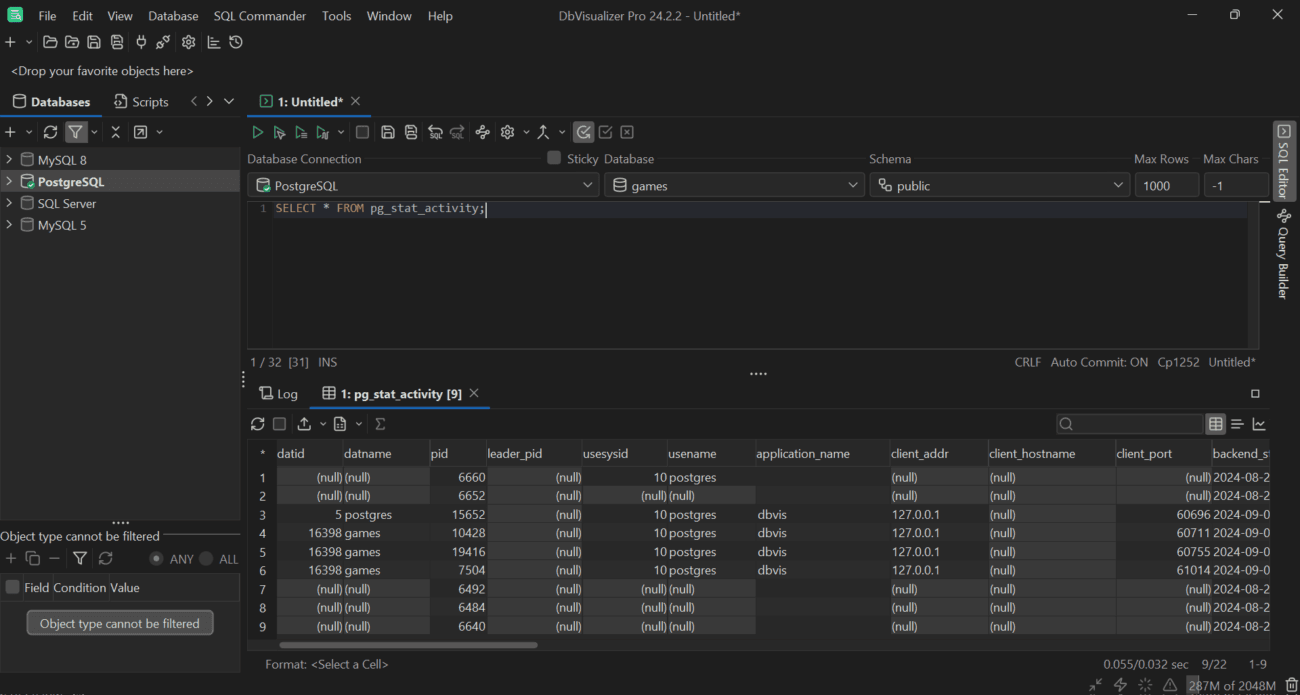
Task: Toggle the stop checkbox in result toolbar
Action: pyautogui.click(x=280, y=424)
